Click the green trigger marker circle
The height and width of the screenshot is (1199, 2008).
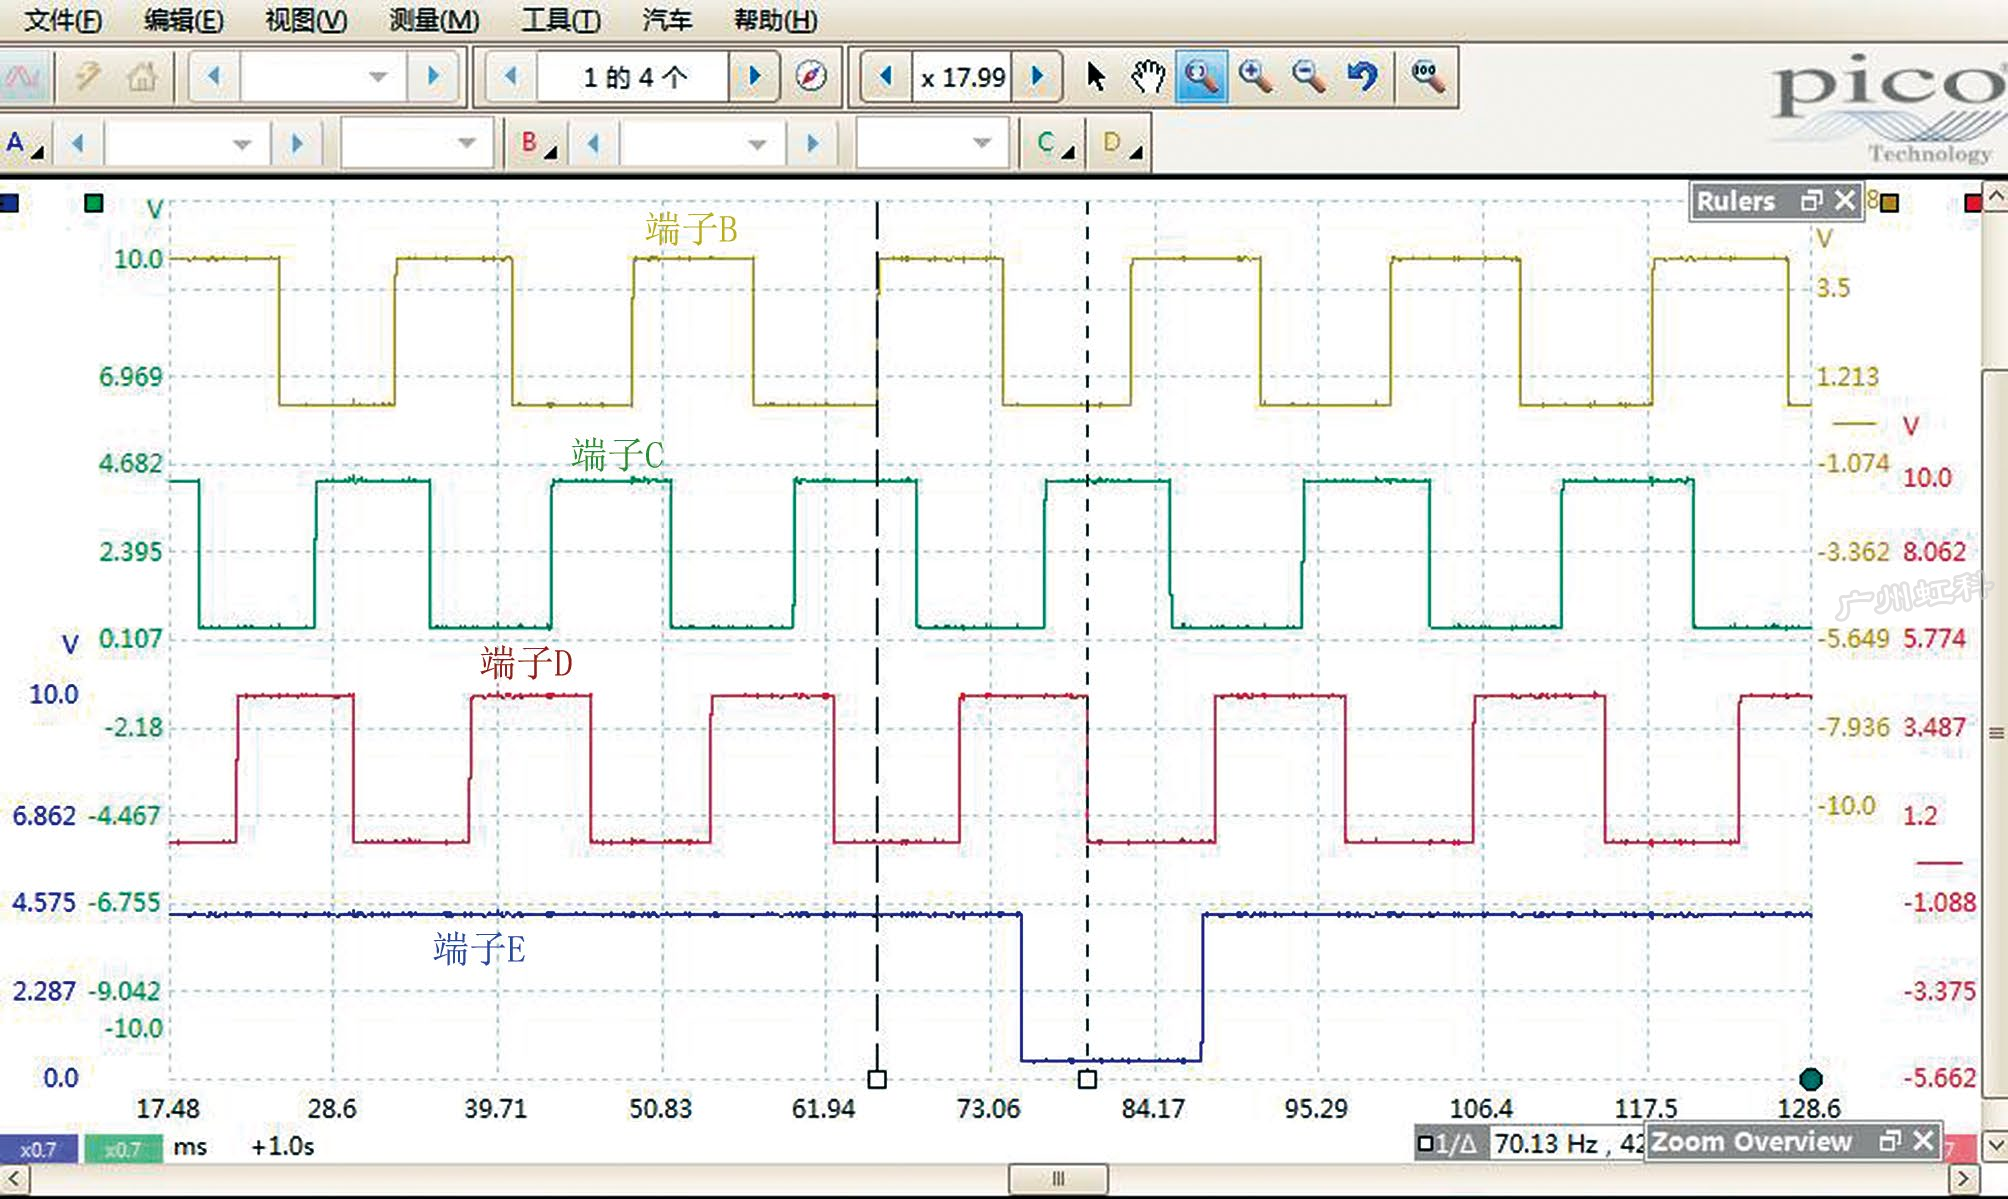(x=1811, y=1079)
